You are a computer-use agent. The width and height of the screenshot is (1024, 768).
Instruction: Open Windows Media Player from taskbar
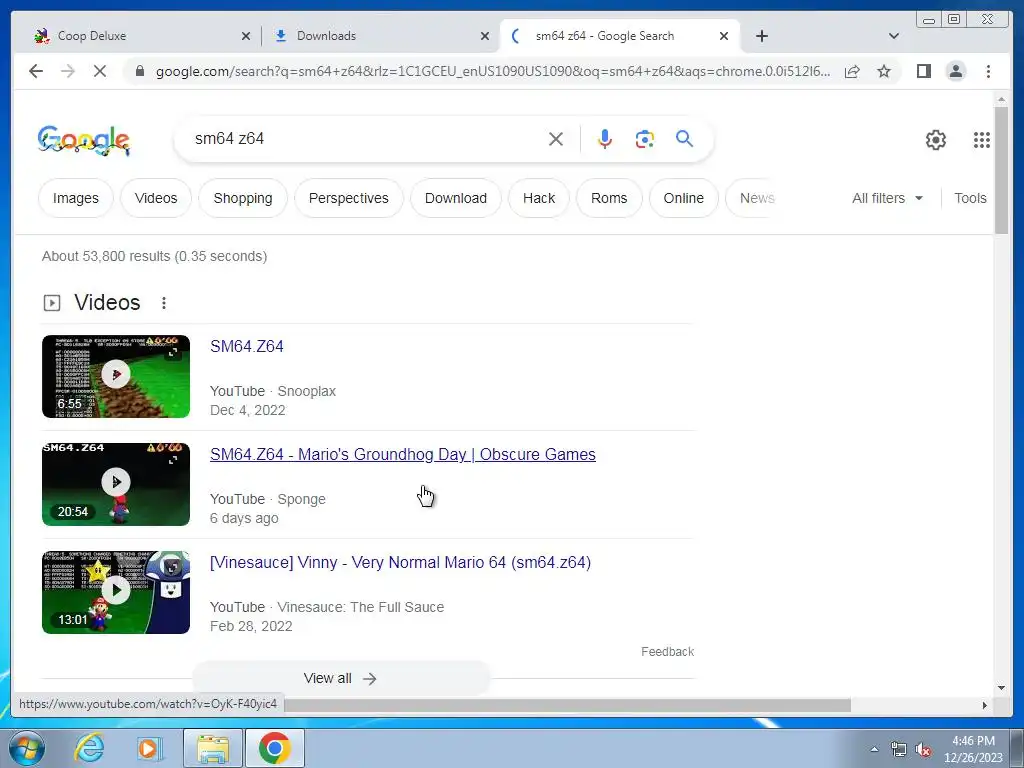pos(148,748)
